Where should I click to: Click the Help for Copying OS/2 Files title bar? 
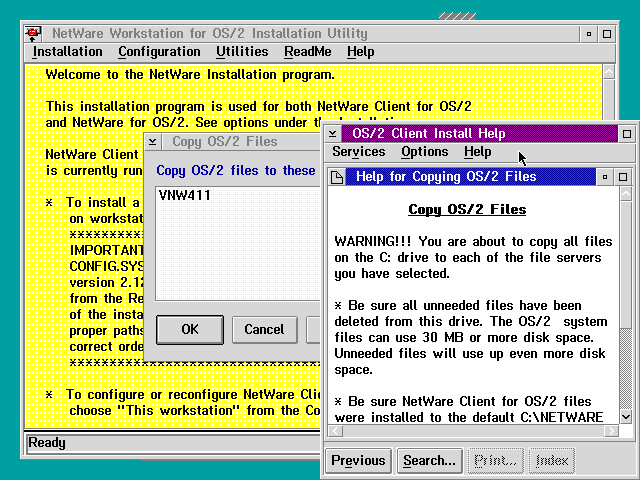[x=471, y=177]
